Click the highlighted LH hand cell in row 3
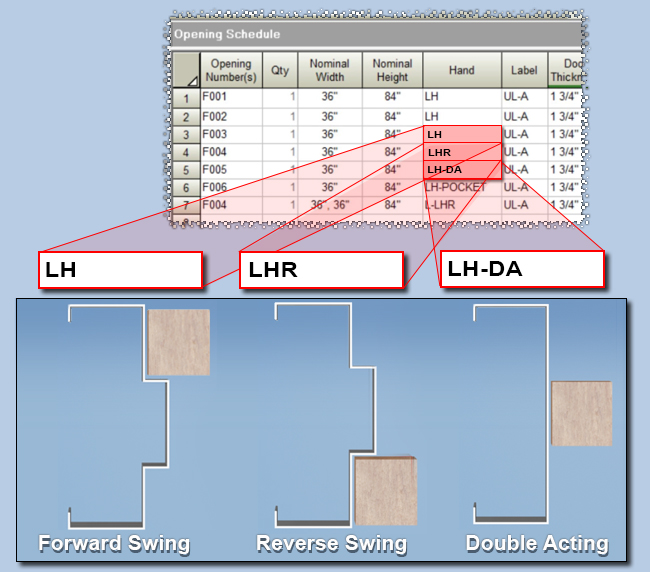This screenshot has width=650, height=572. [x=462, y=134]
